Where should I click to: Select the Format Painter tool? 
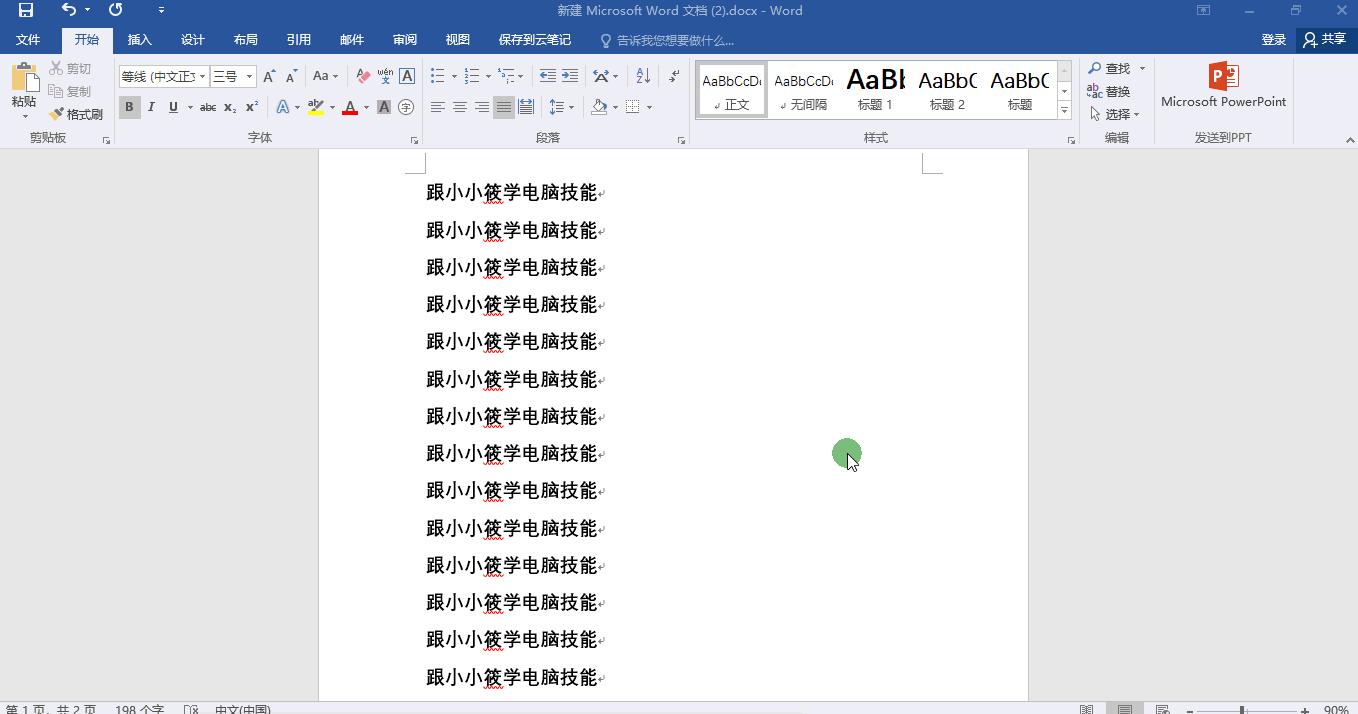76,113
